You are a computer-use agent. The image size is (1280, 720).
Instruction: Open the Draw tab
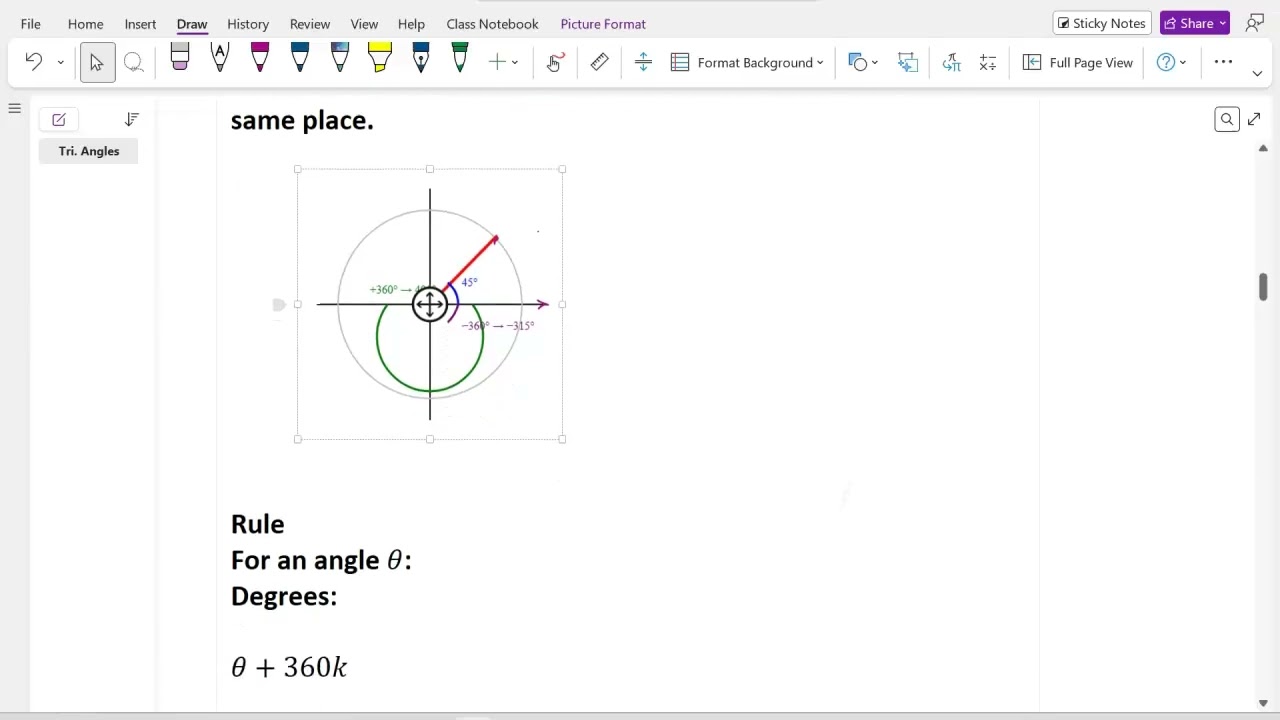click(192, 23)
